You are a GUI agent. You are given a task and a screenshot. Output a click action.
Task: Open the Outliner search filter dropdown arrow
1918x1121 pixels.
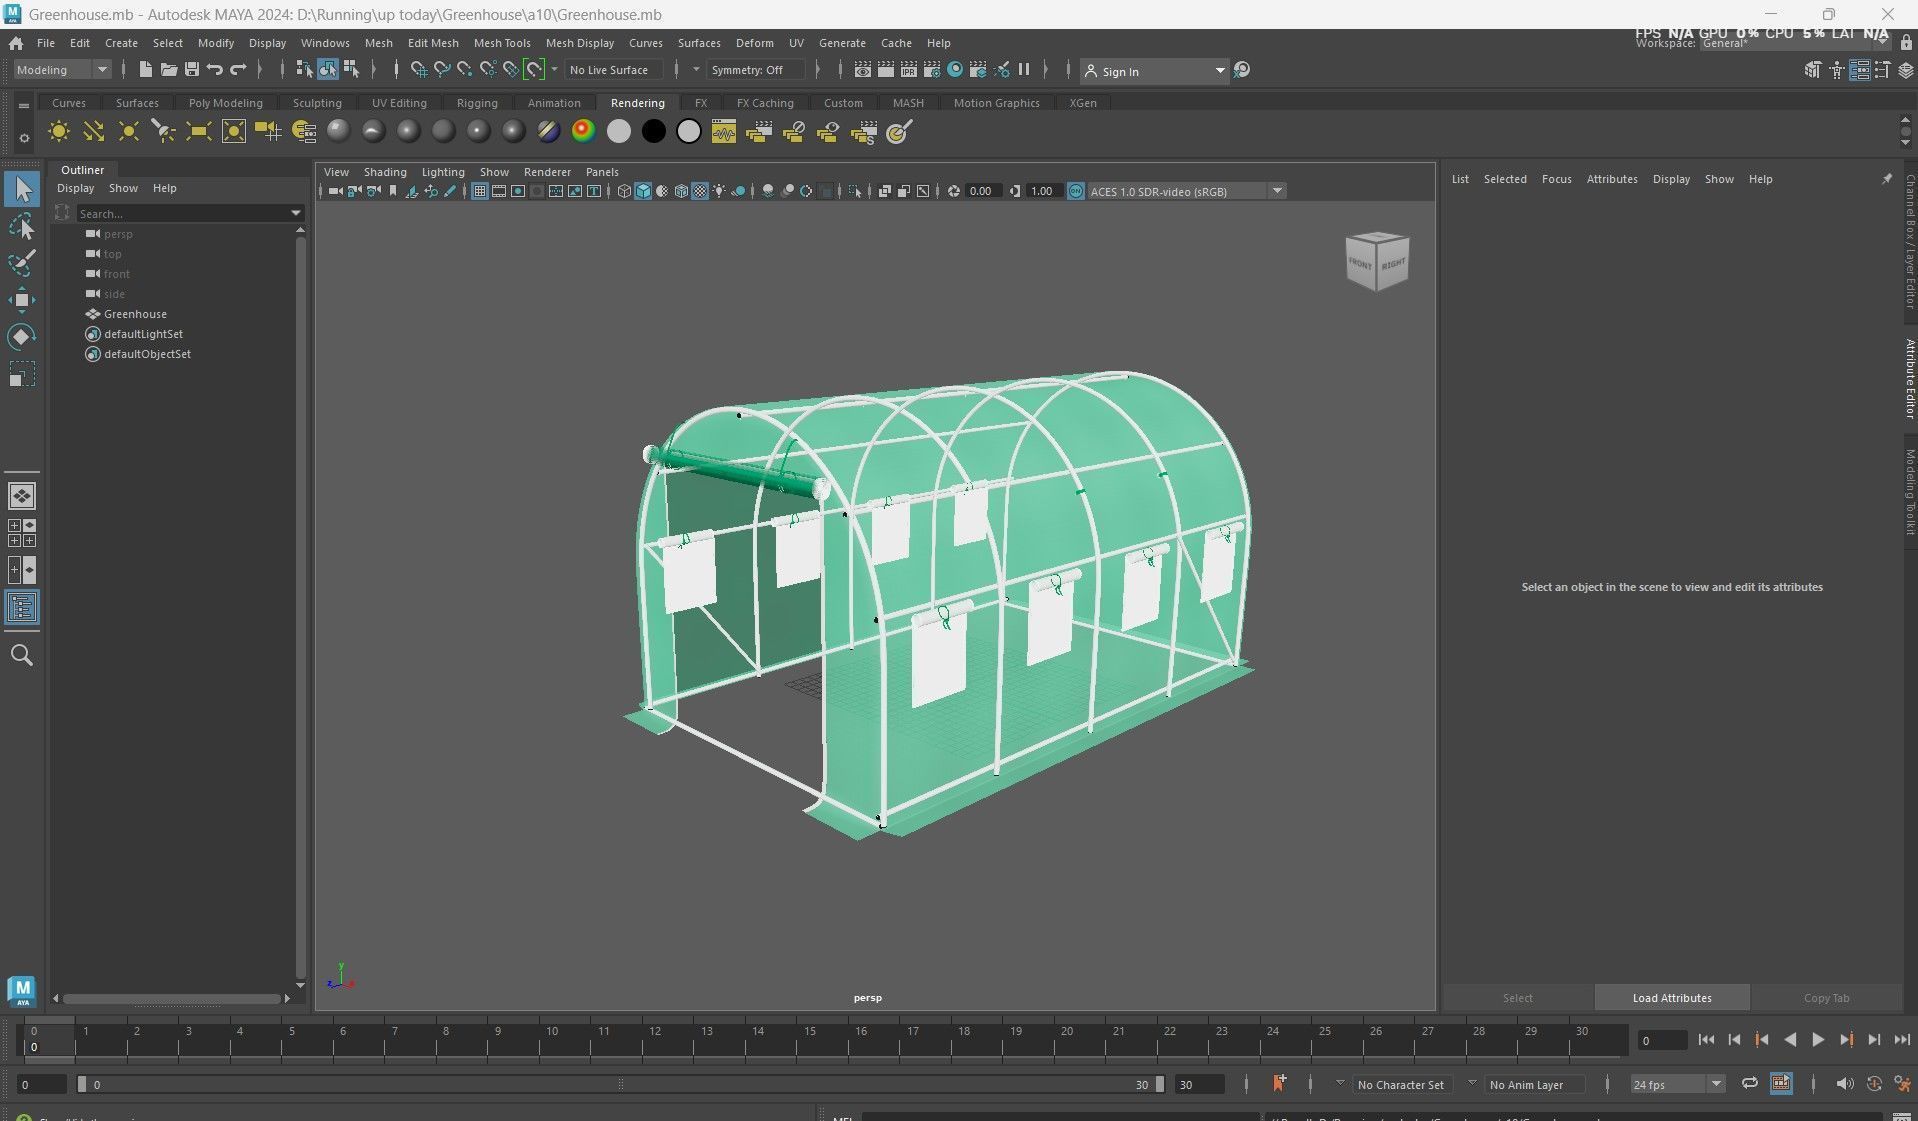[x=295, y=213]
